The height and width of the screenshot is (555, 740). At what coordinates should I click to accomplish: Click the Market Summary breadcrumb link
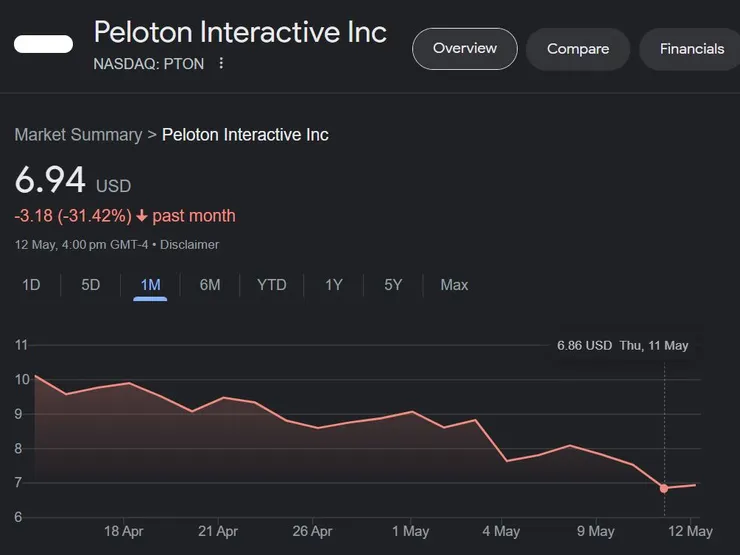(78, 134)
